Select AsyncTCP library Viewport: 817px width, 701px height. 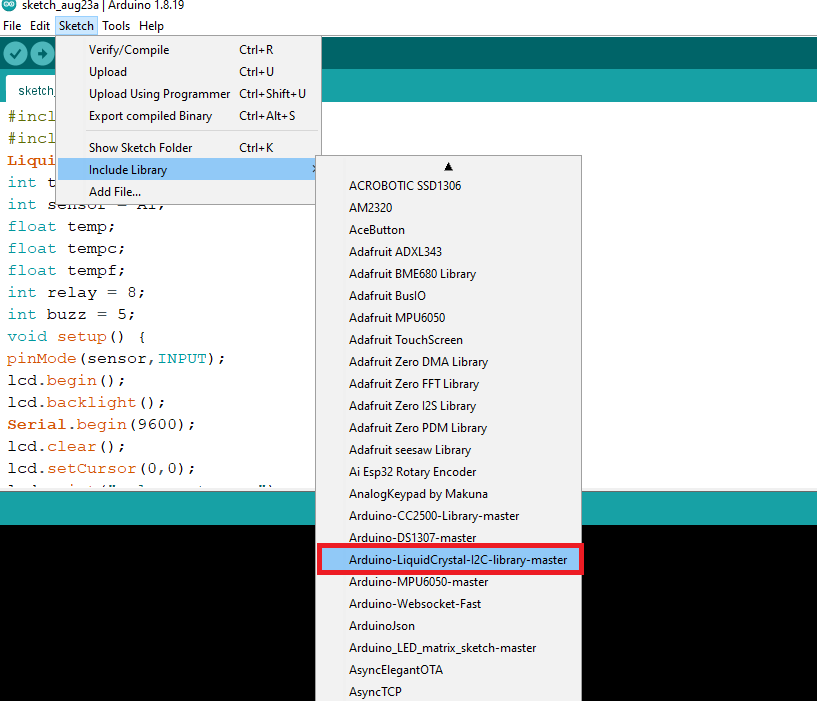click(x=449, y=692)
